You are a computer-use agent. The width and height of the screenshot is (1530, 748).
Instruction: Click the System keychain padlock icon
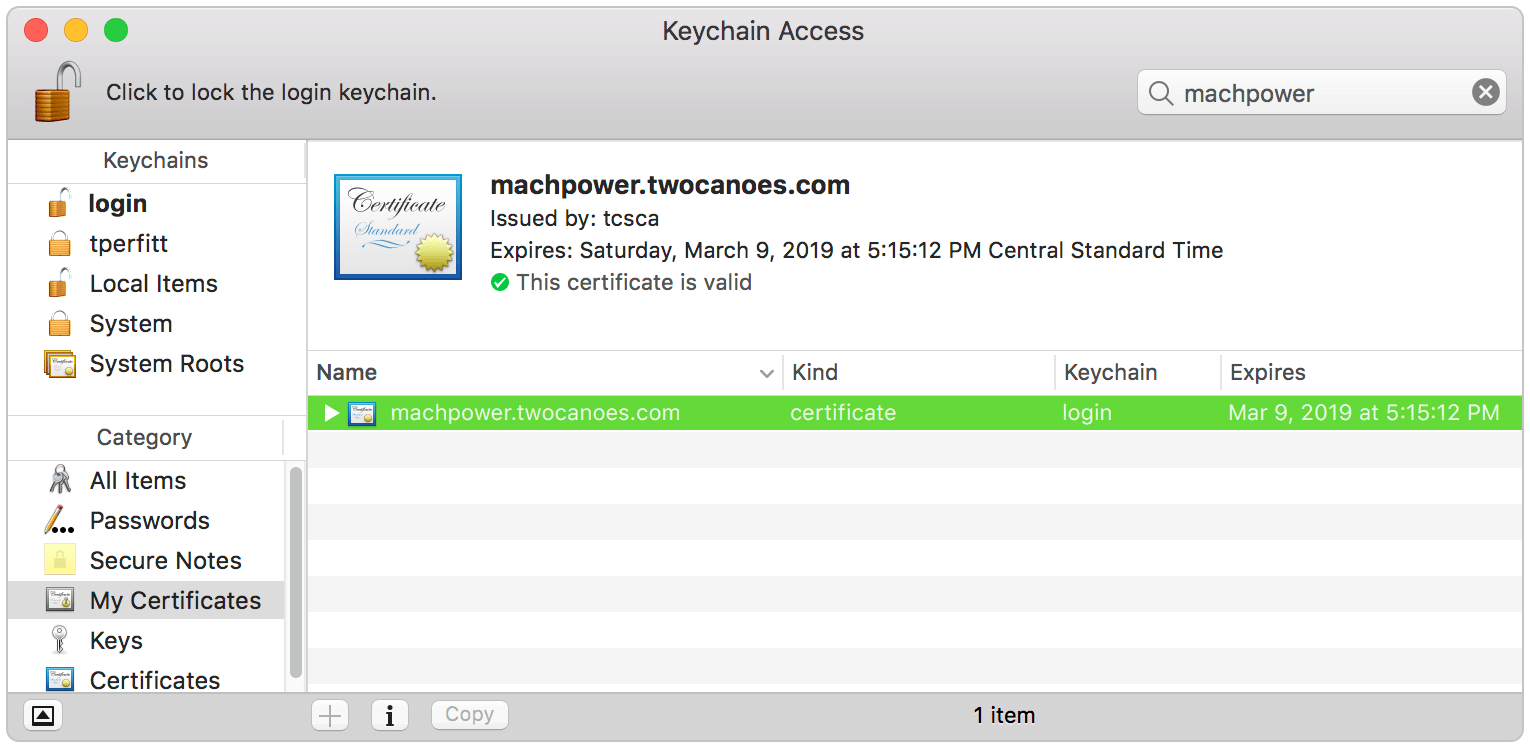point(60,324)
